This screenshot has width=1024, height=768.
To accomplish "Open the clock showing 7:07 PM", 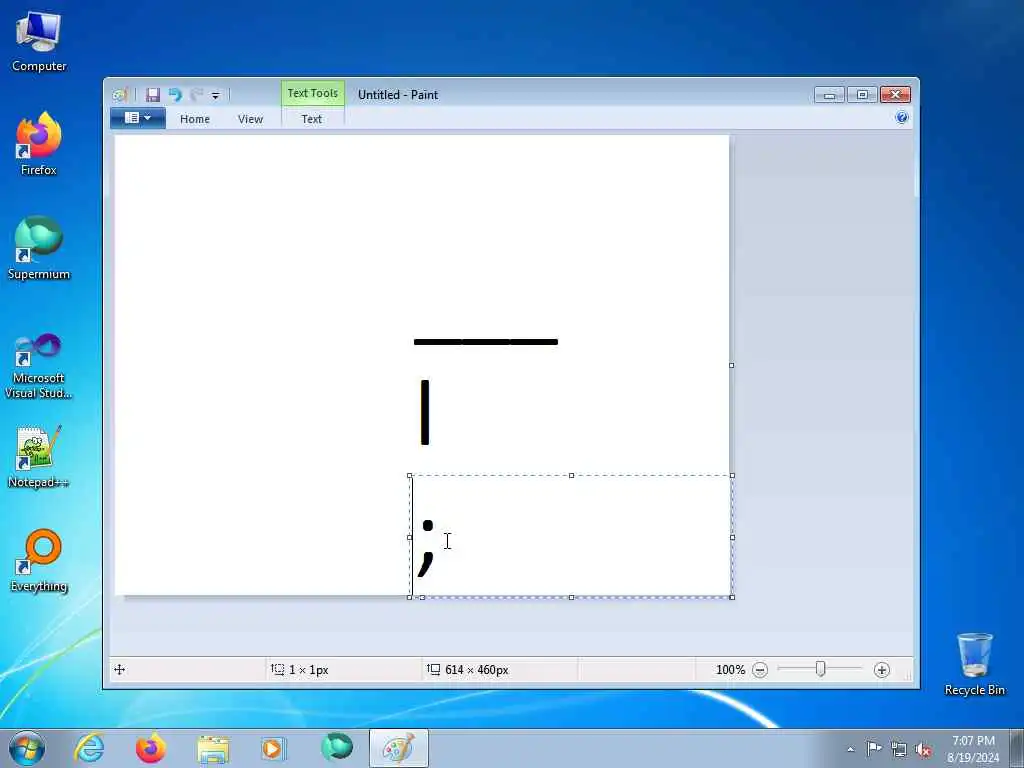I will pyautogui.click(x=973, y=749).
